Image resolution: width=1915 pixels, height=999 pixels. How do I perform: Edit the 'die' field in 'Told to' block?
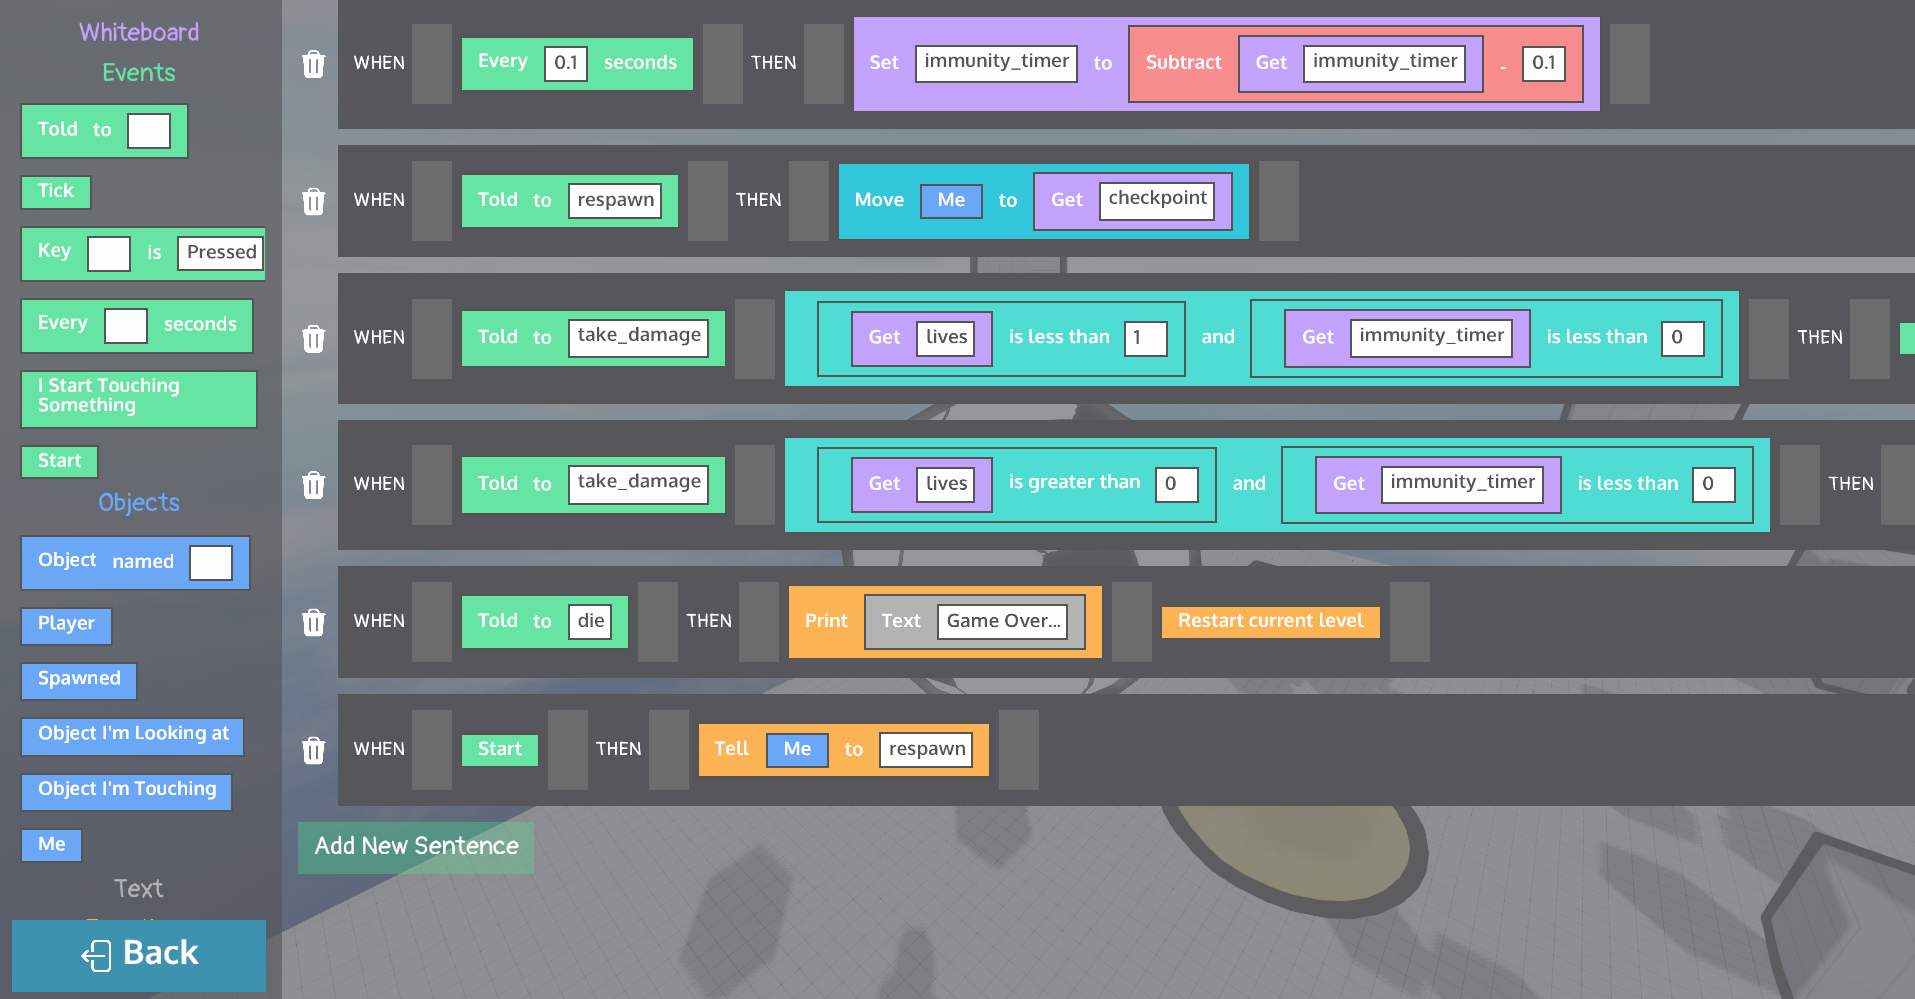tap(590, 622)
